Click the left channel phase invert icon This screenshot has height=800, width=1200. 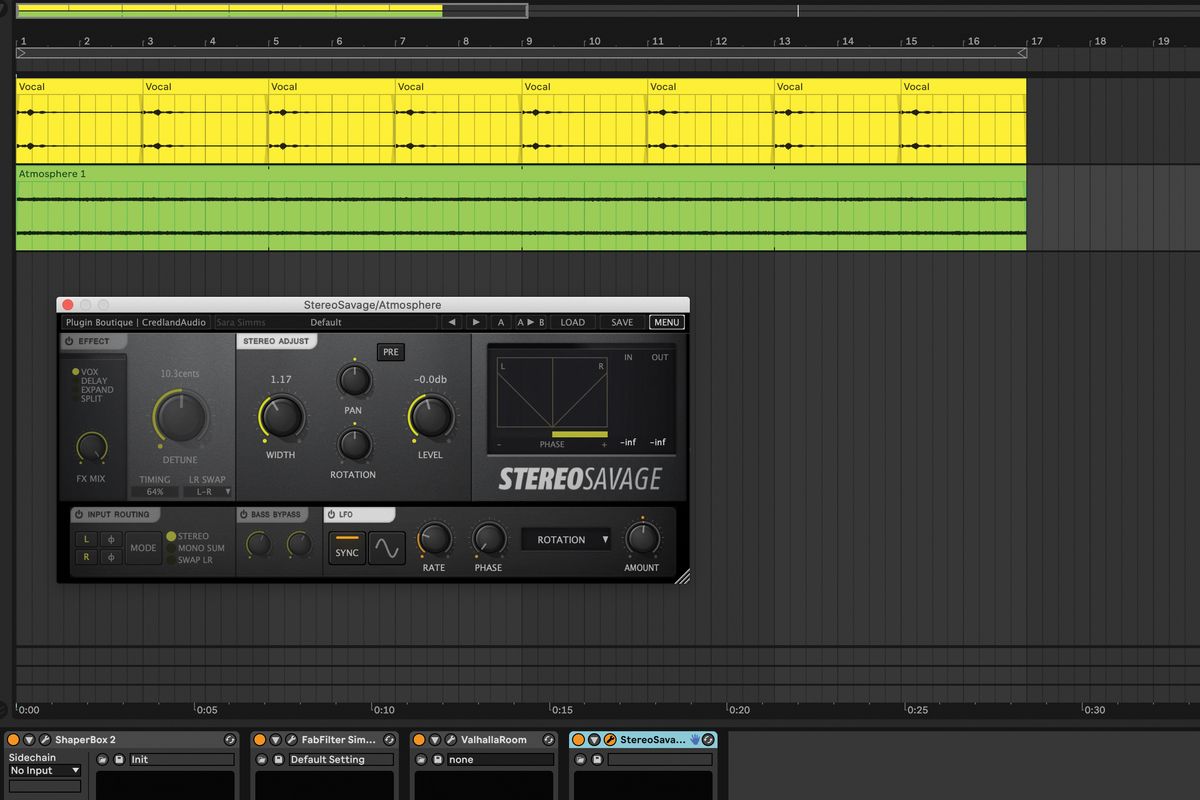pos(110,538)
